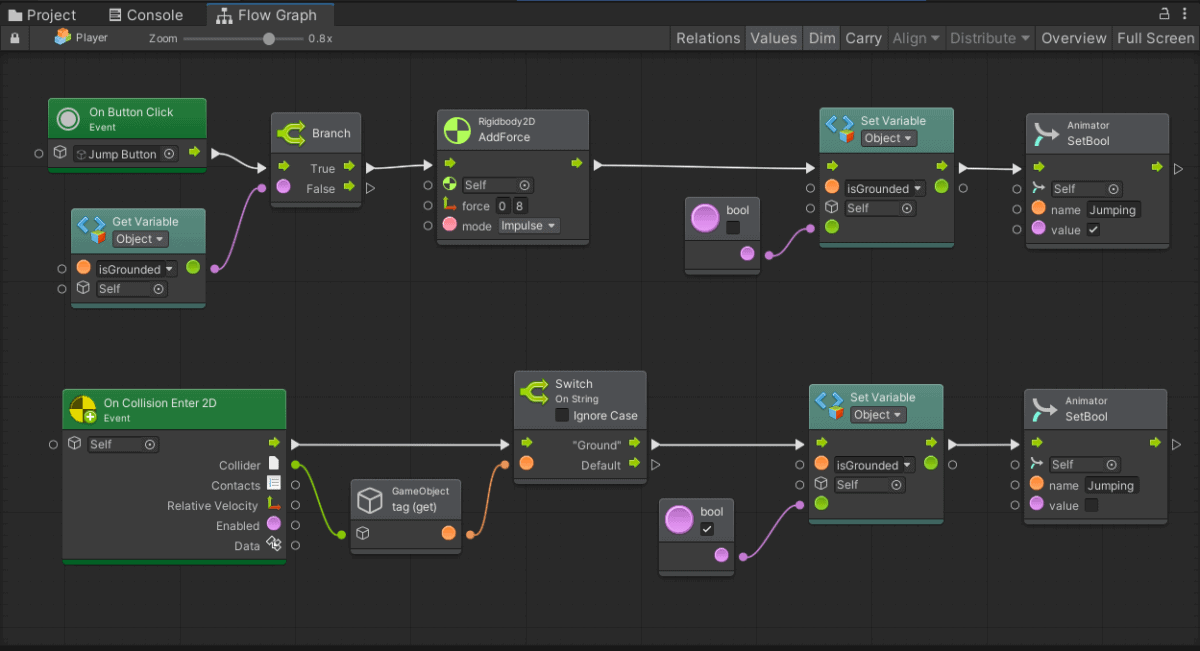Viewport: 1200px width, 651px height.
Task: Click the Zoom slider handle
Action: pyautogui.click(x=269, y=39)
